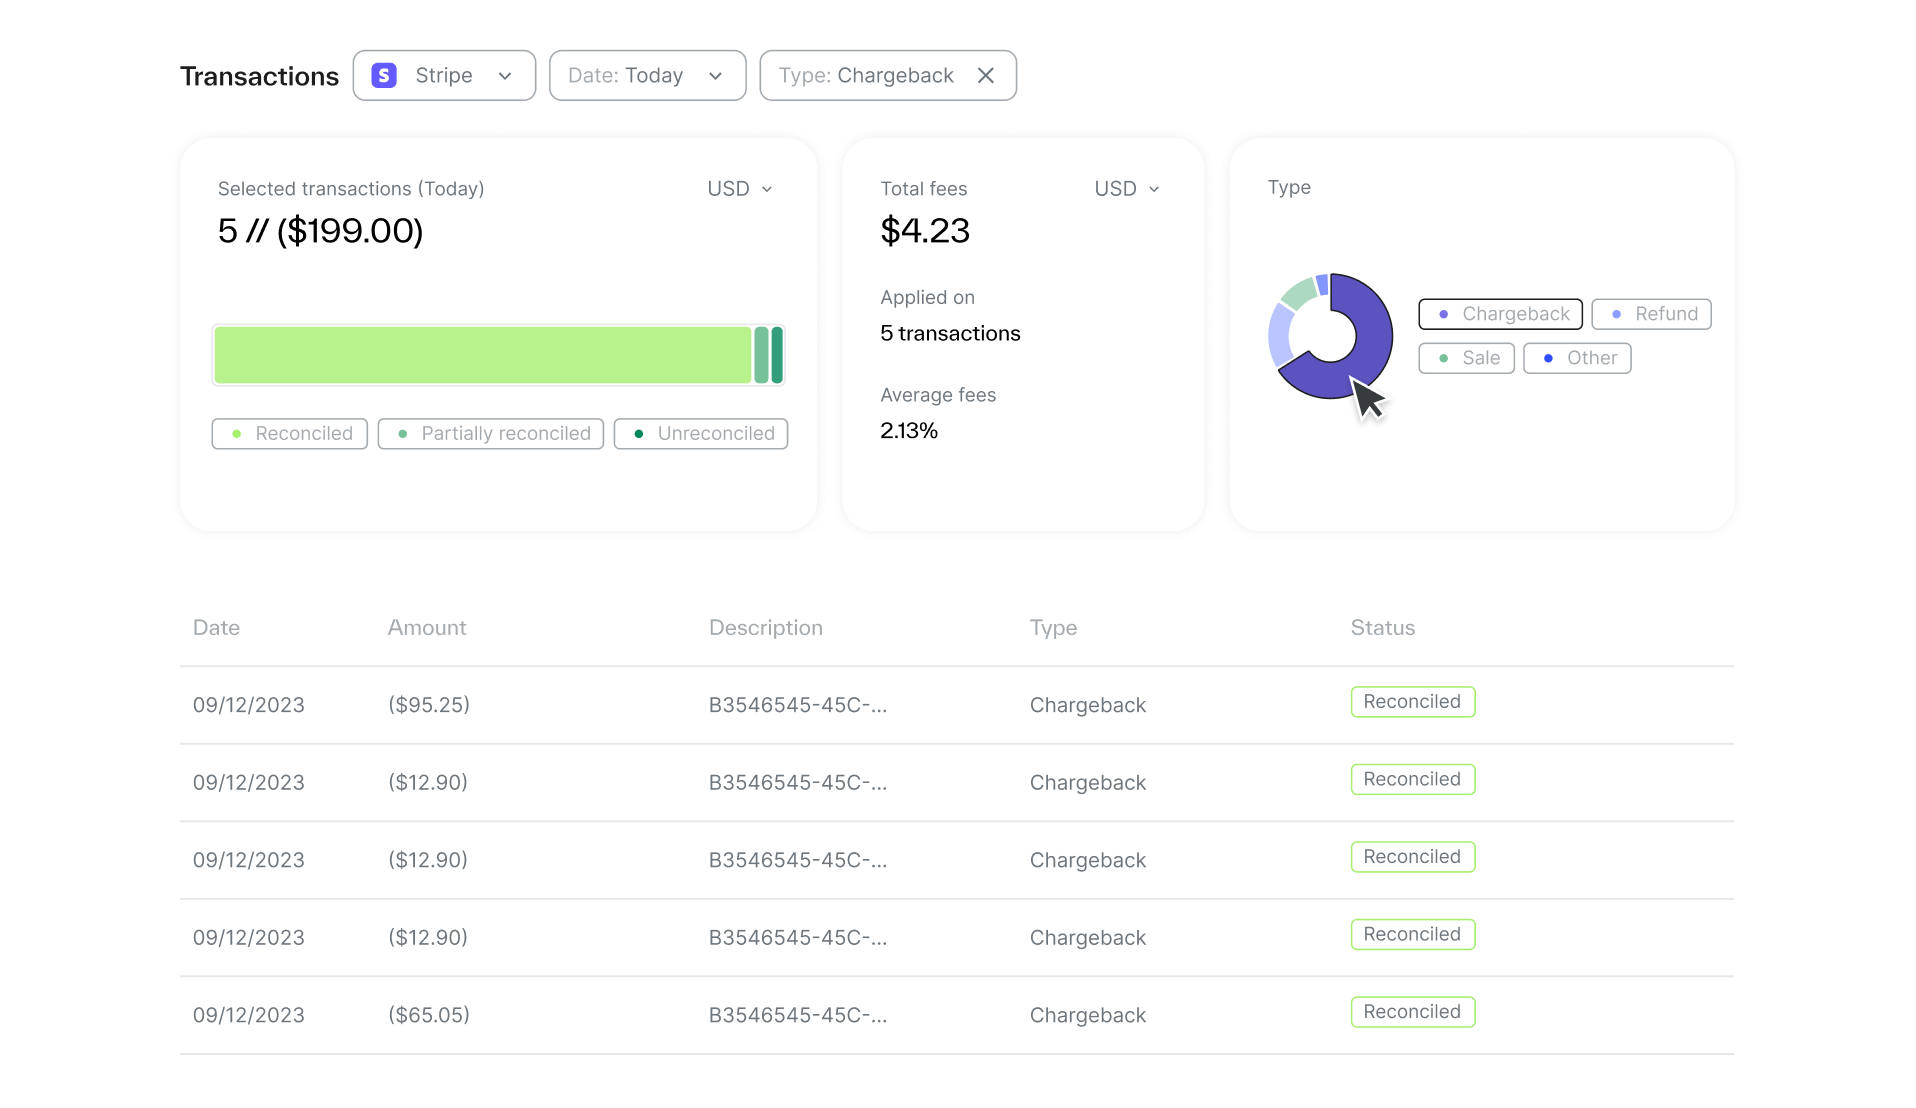Open the Stripe source dropdown
The image size is (1916, 1108).
pyautogui.click(x=444, y=76)
